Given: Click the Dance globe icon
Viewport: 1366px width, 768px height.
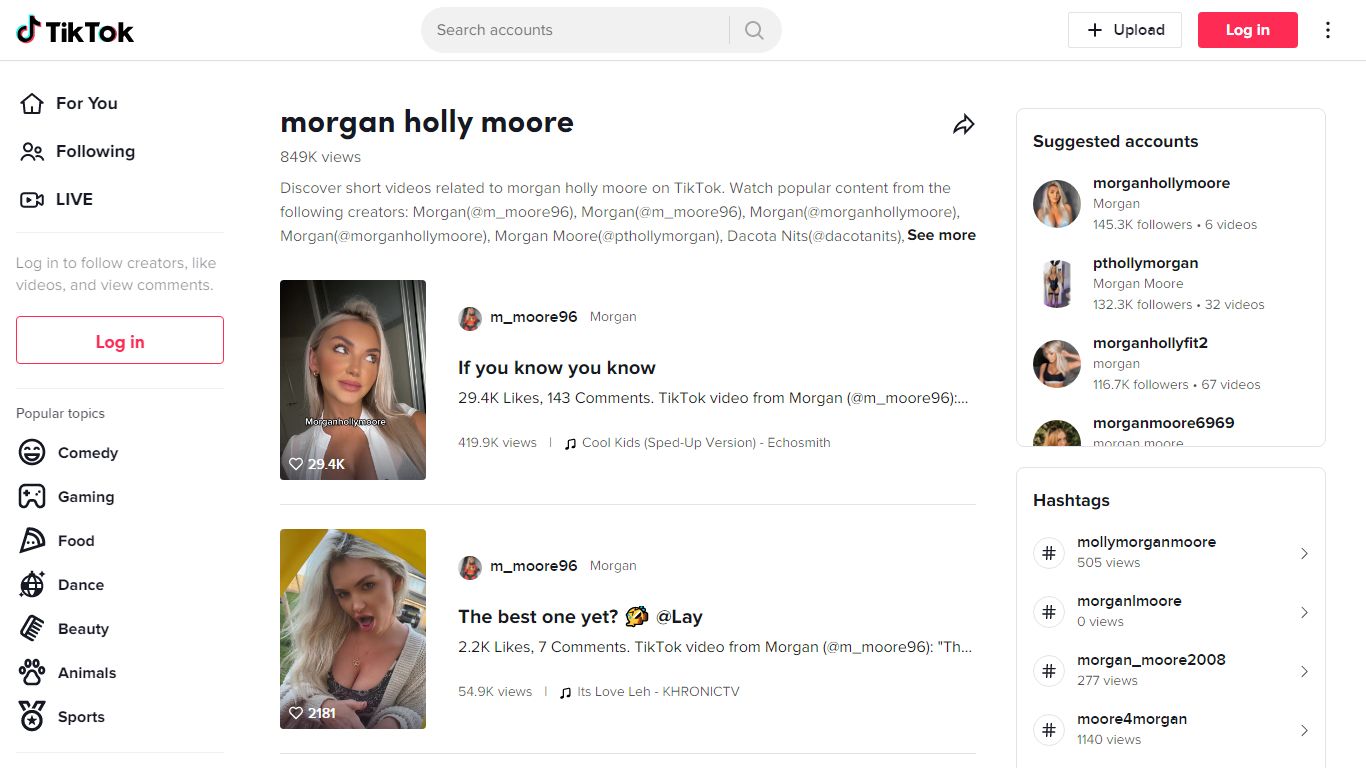Looking at the screenshot, I should (32, 585).
